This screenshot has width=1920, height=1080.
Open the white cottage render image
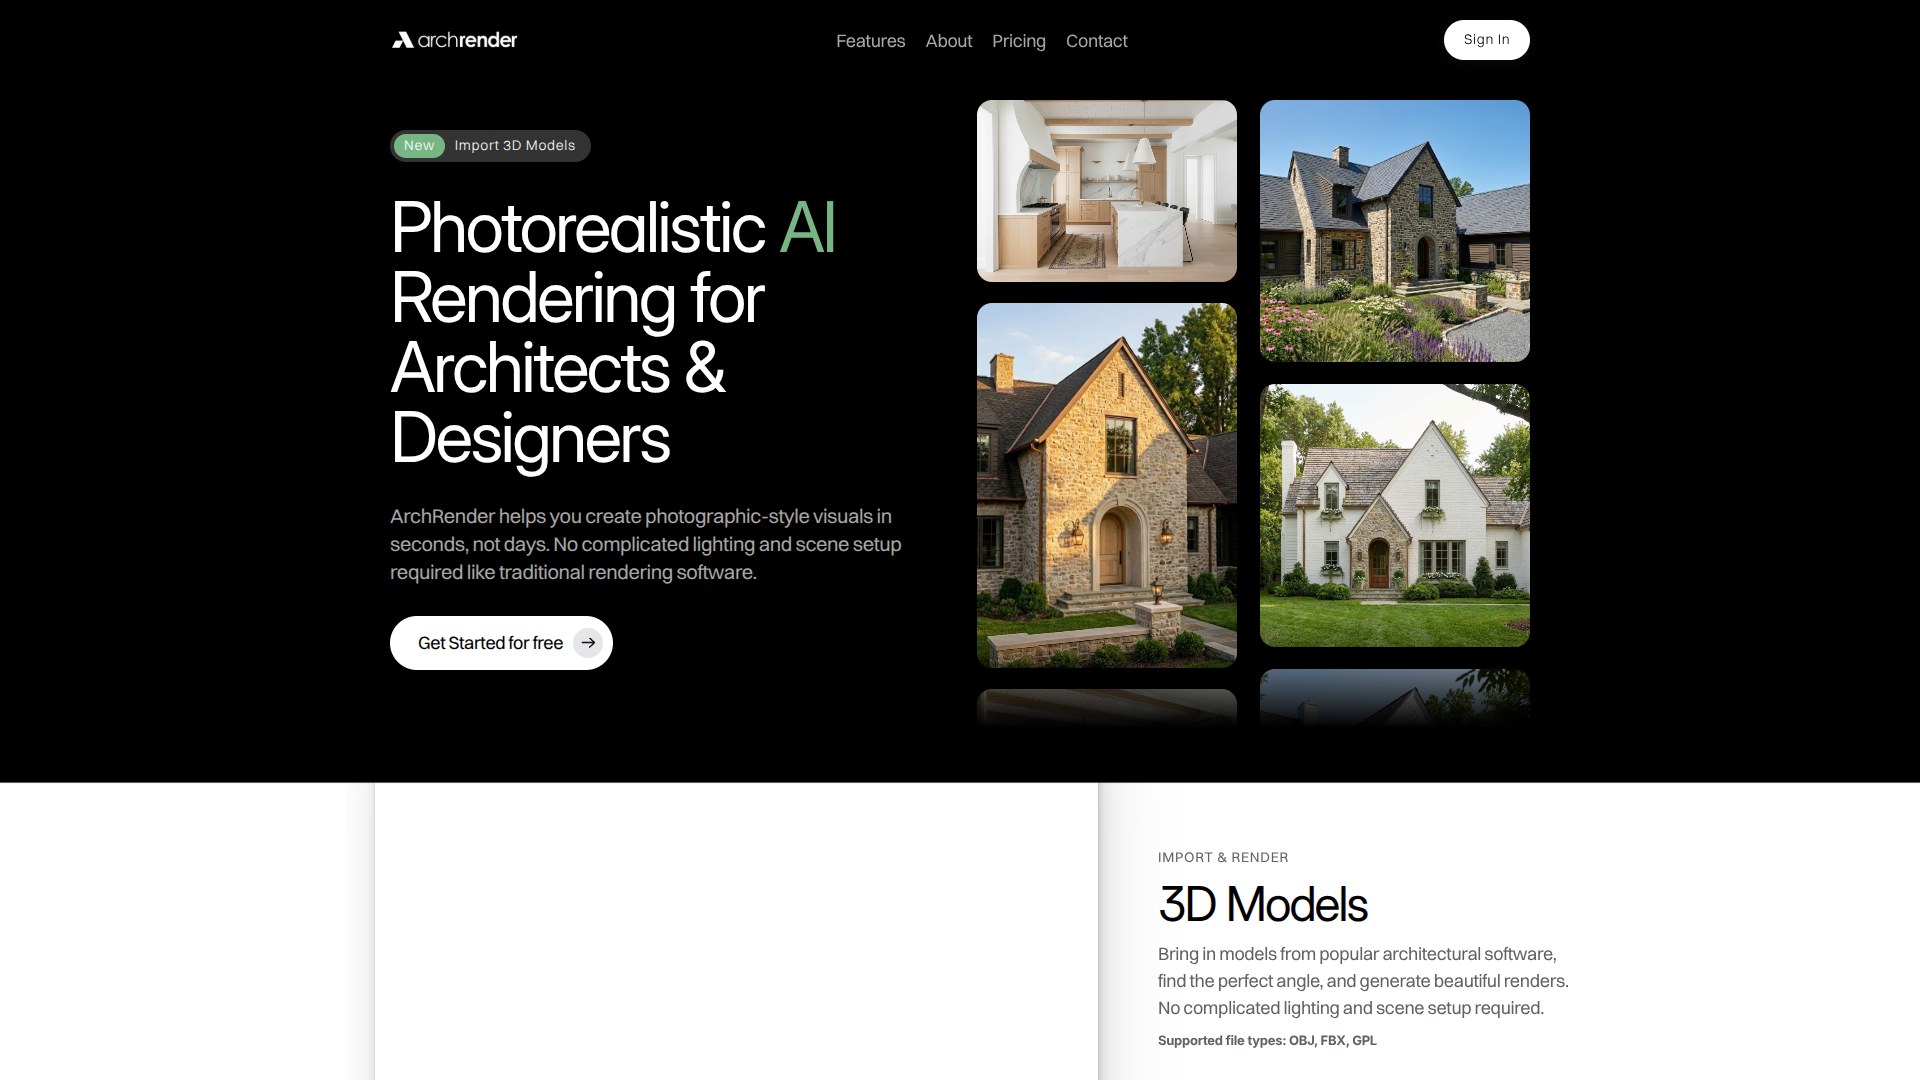click(x=1394, y=516)
